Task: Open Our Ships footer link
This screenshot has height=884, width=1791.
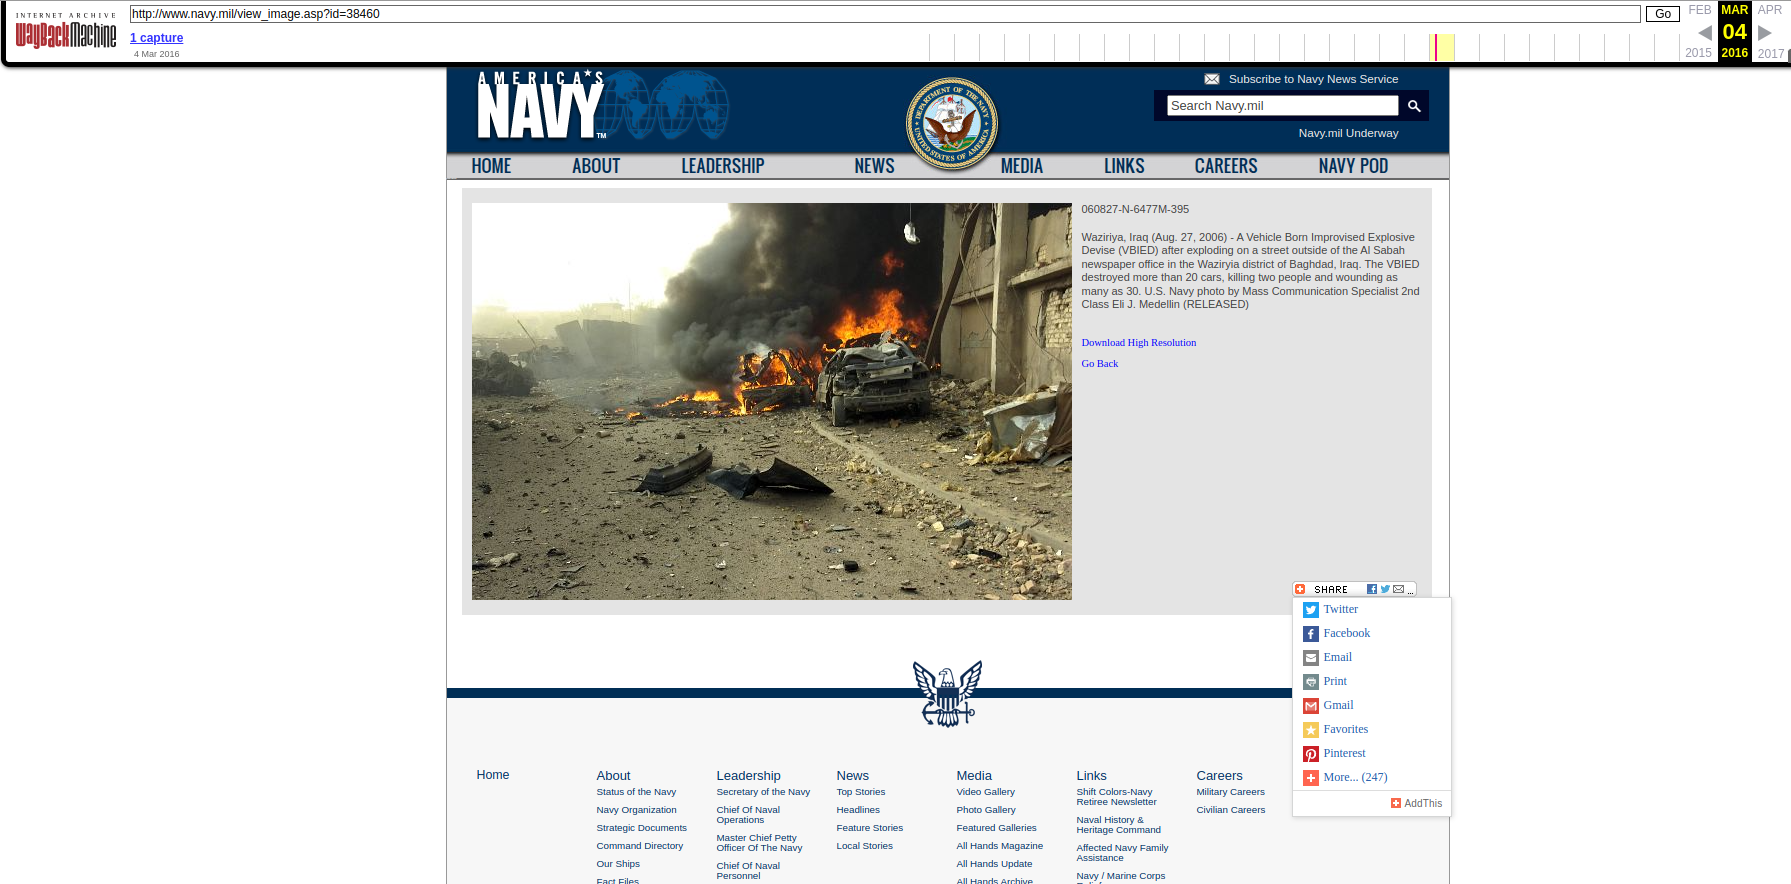Action: [618, 864]
